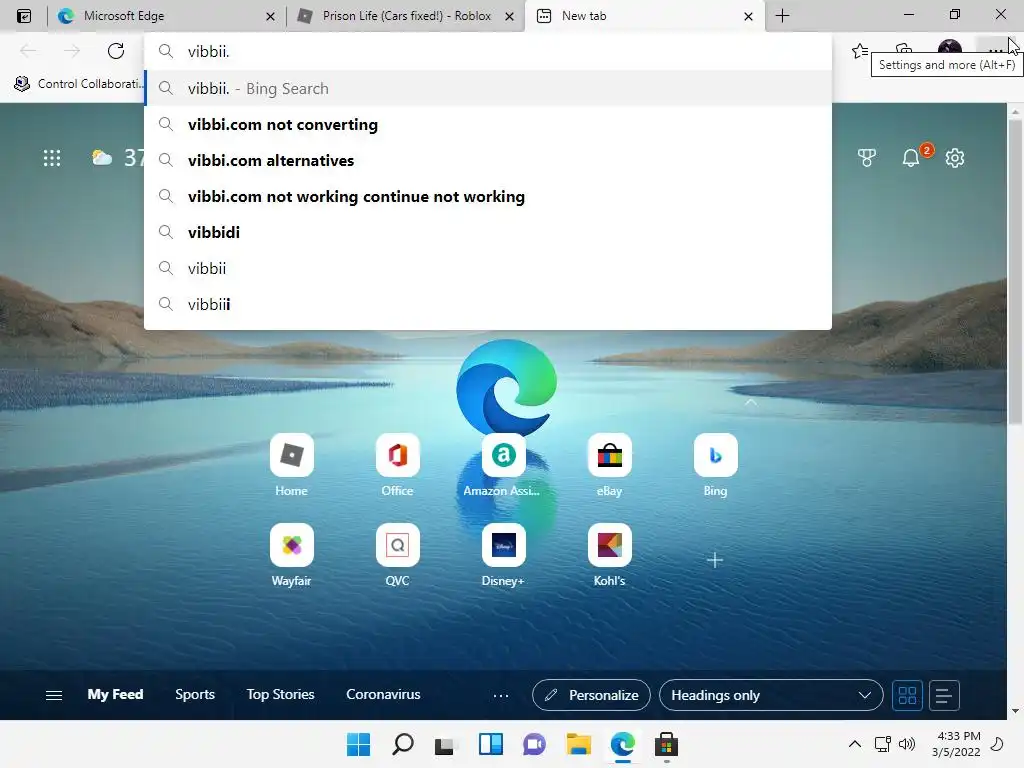Show hidden system tray icons
Image resolution: width=1024 pixels, height=768 pixels.
point(854,744)
